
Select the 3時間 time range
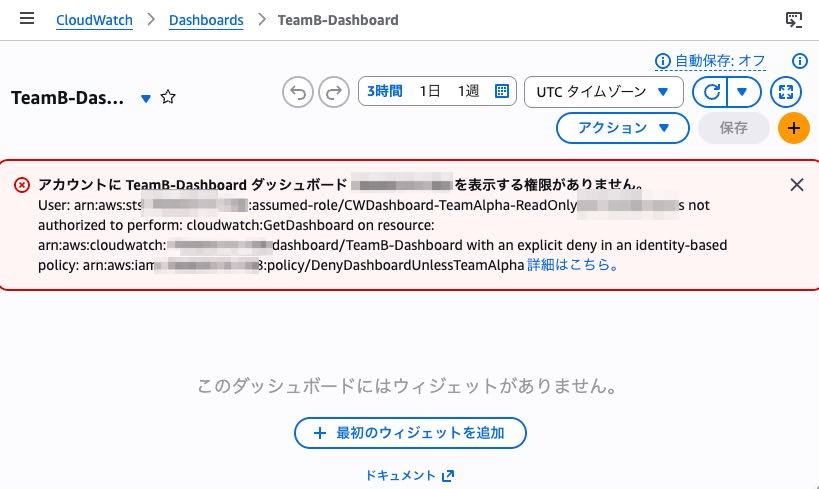pos(385,91)
